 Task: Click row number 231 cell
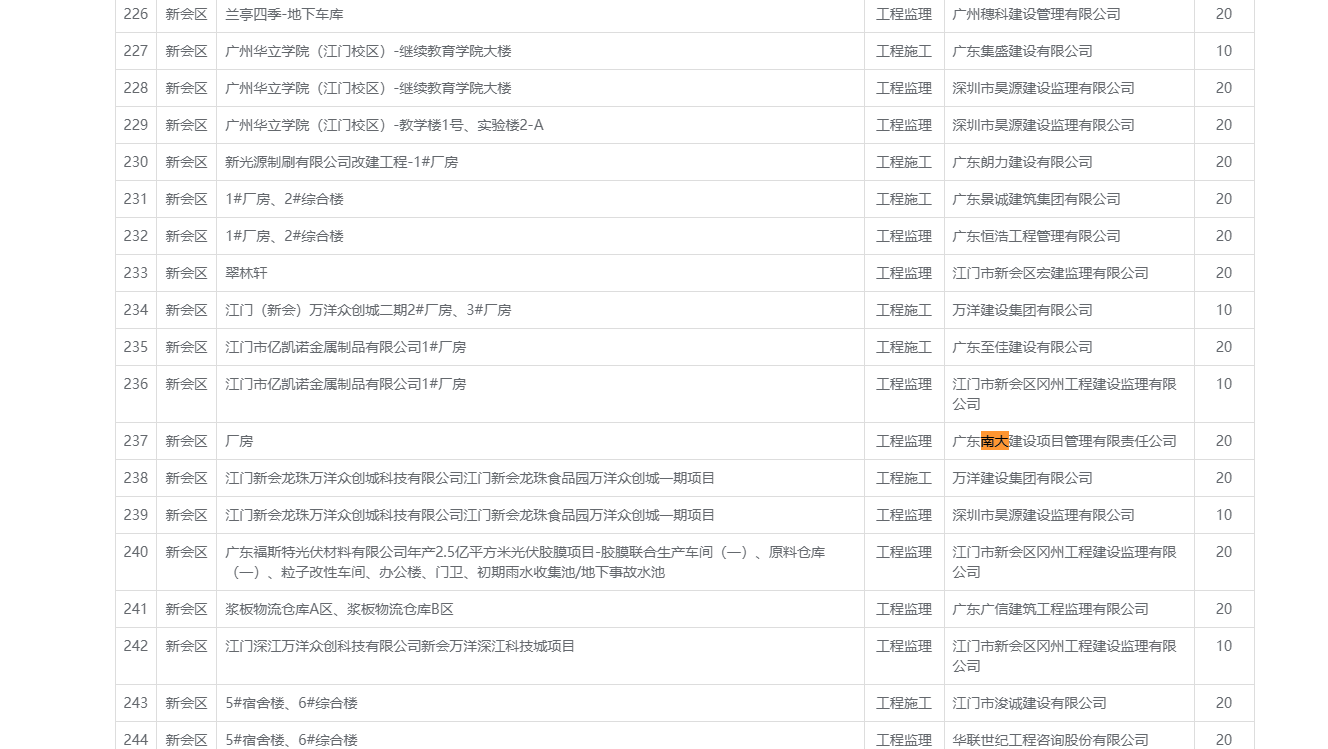click(136, 199)
